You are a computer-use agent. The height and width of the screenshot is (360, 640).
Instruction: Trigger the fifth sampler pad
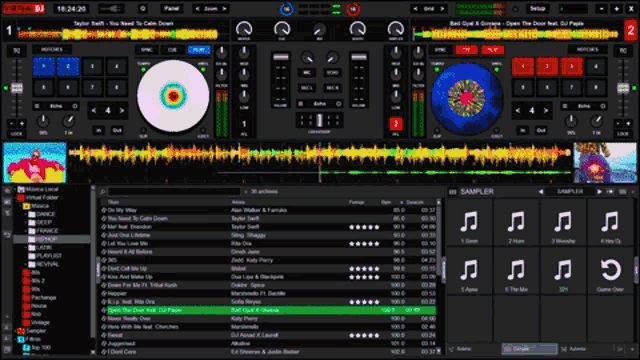469,272
